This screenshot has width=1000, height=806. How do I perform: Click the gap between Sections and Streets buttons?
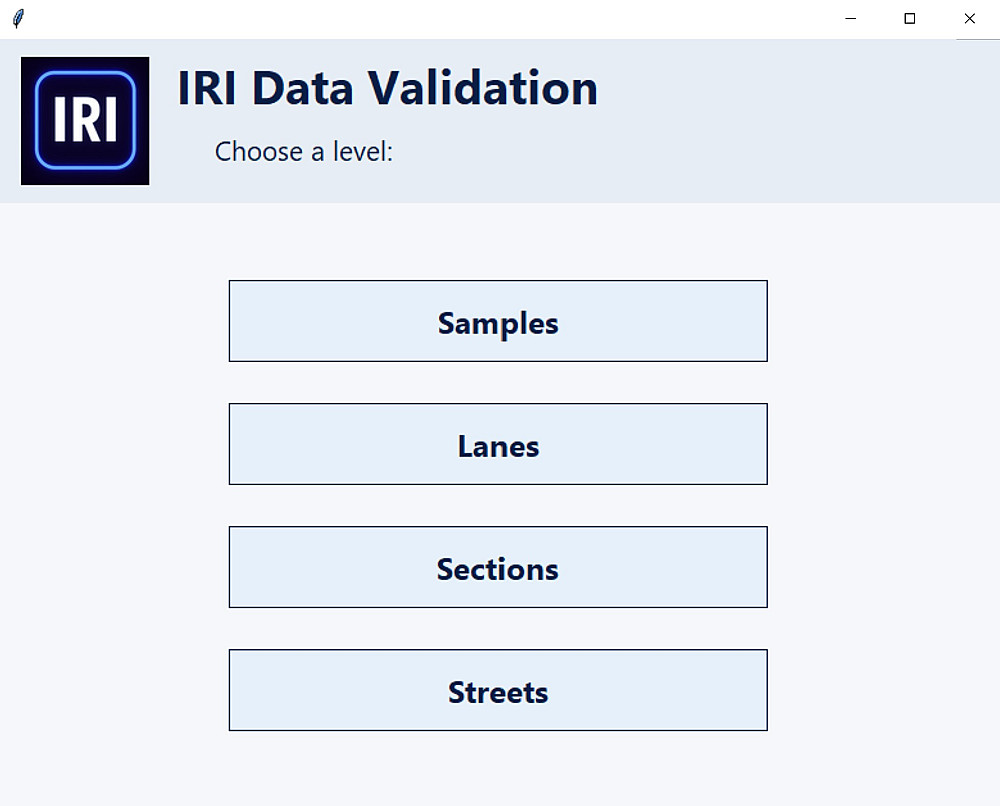pos(498,629)
